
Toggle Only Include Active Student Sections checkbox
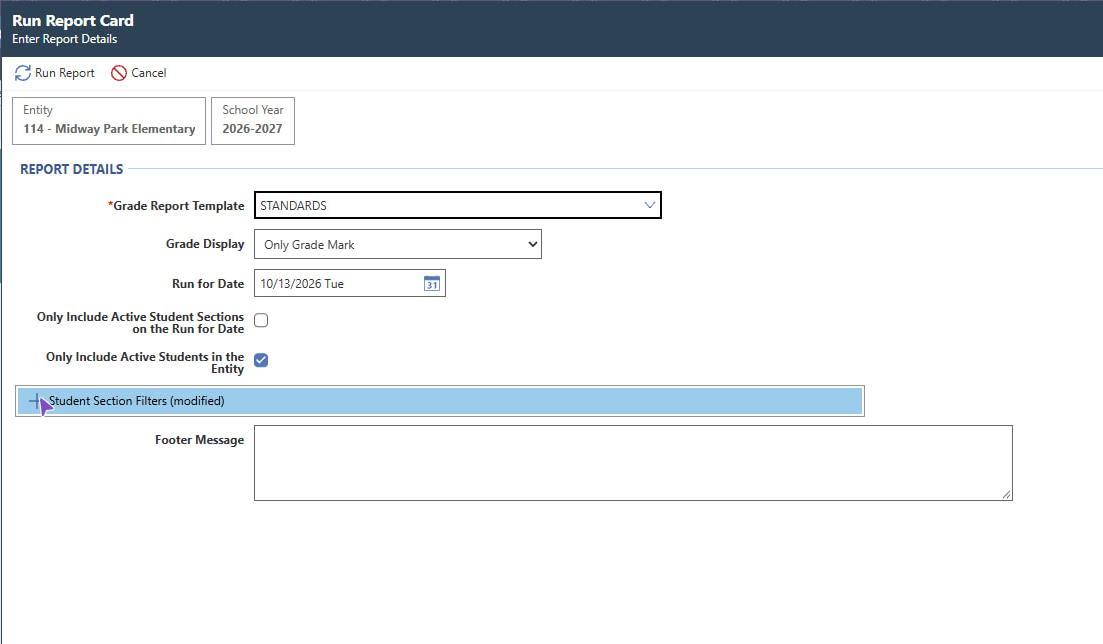coord(261,320)
